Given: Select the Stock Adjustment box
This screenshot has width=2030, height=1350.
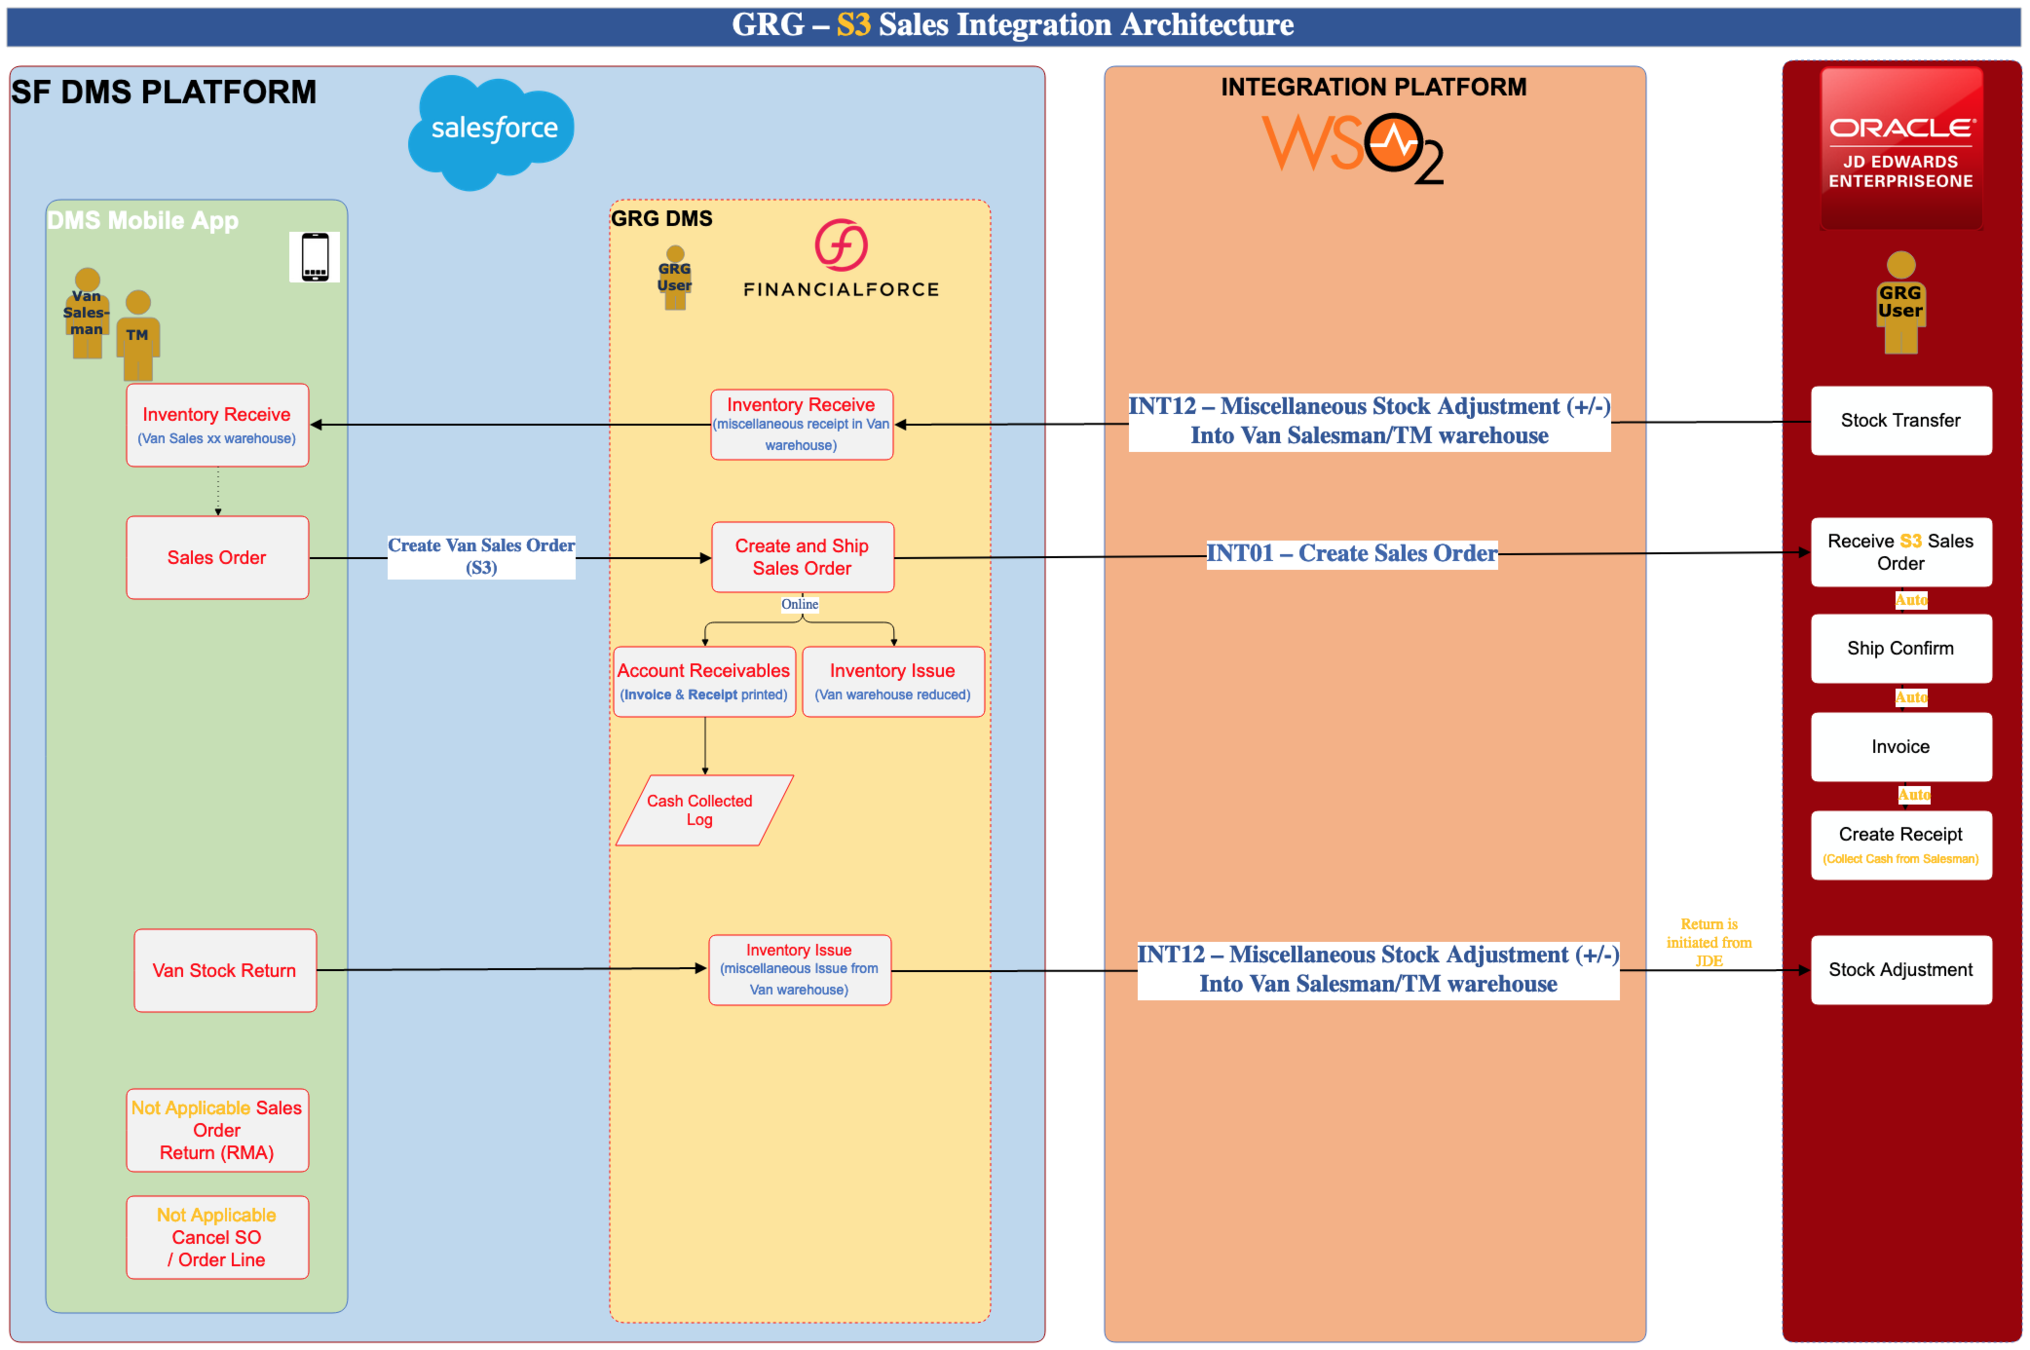Looking at the screenshot, I should [1900, 969].
